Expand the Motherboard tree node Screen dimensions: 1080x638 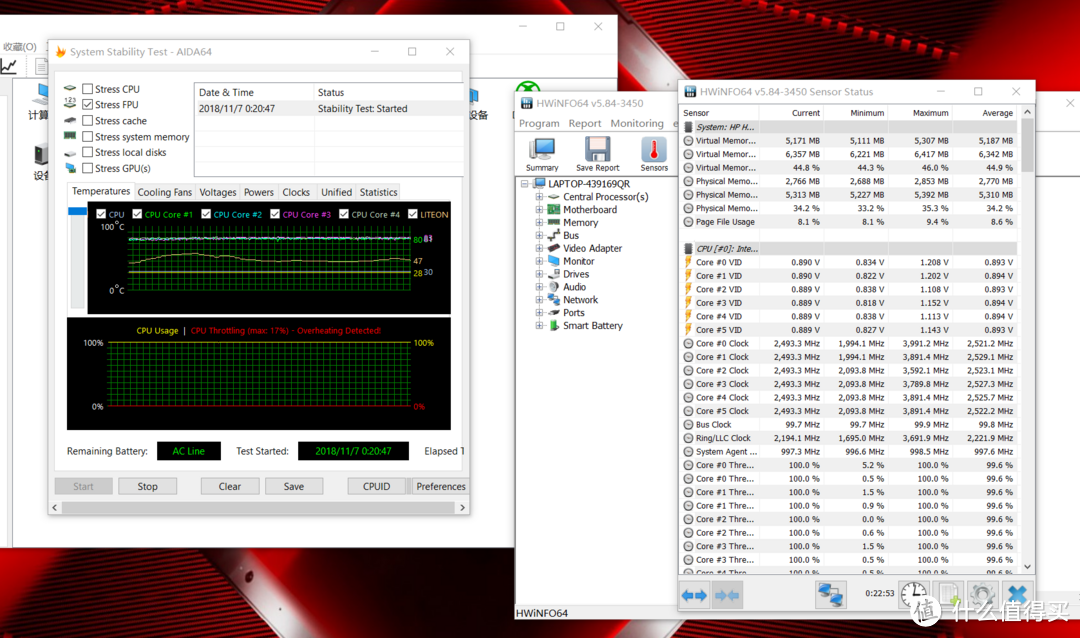(x=539, y=209)
